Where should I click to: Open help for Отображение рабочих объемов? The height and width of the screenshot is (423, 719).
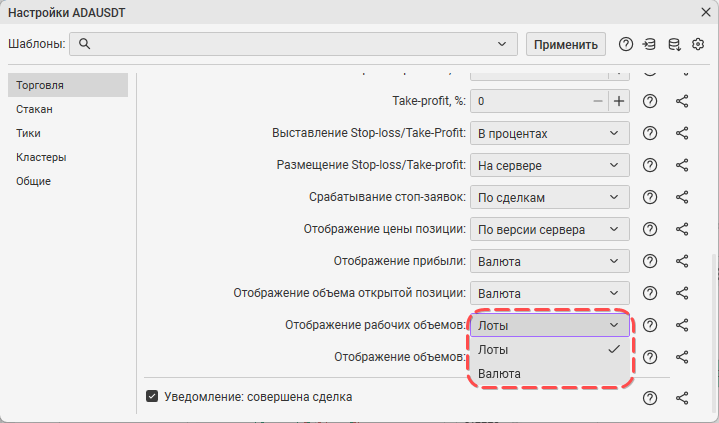(x=650, y=325)
